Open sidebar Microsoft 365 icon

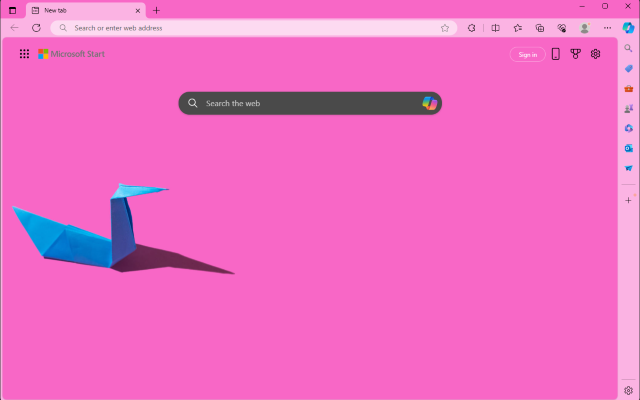[629, 128]
